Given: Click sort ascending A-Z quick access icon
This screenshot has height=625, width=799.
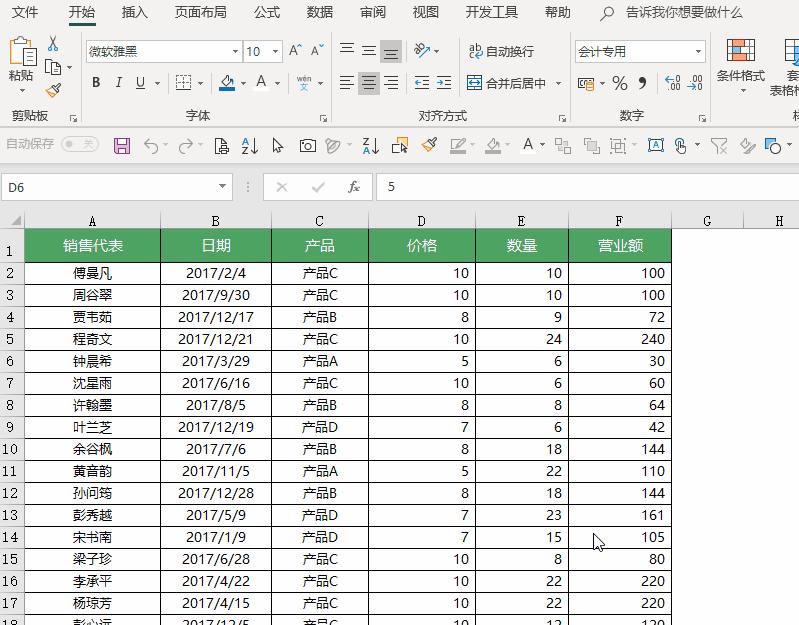Looking at the screenshot, I should pos(249,146).
